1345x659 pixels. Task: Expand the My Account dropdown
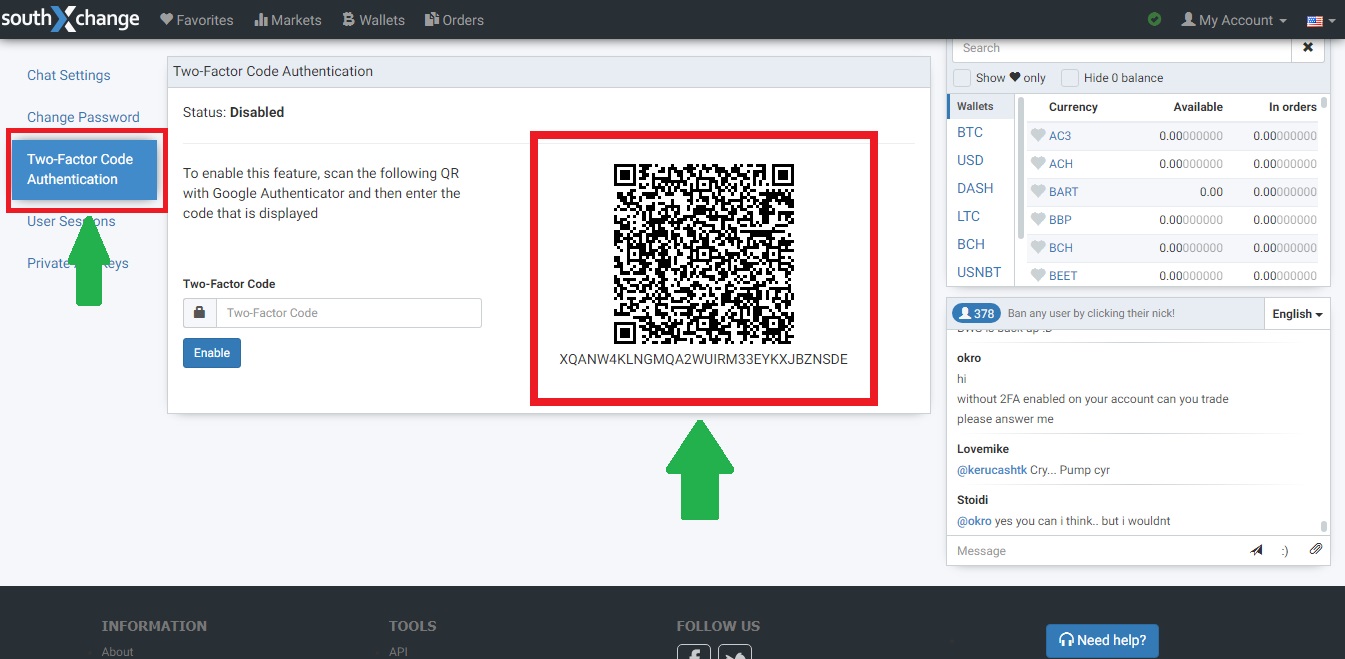pos(1234,20)
